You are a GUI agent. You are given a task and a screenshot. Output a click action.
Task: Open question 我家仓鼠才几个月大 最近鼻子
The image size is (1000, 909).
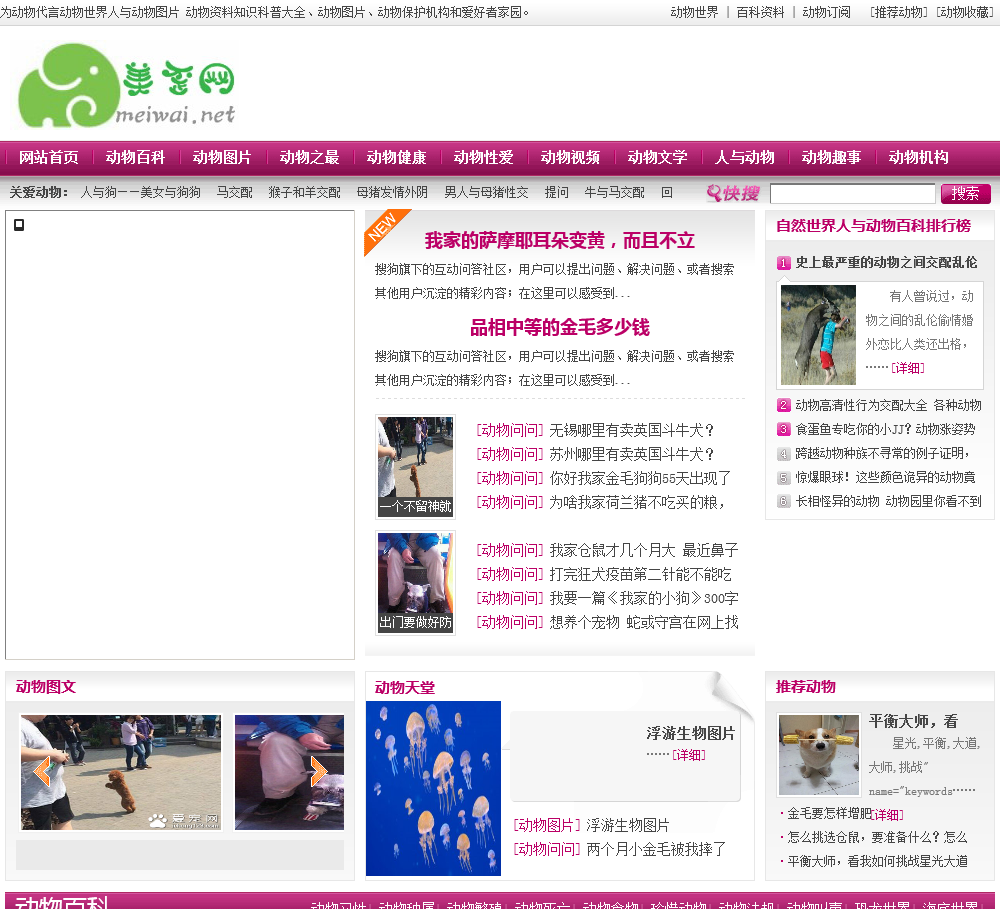click(x=644, y=551)
